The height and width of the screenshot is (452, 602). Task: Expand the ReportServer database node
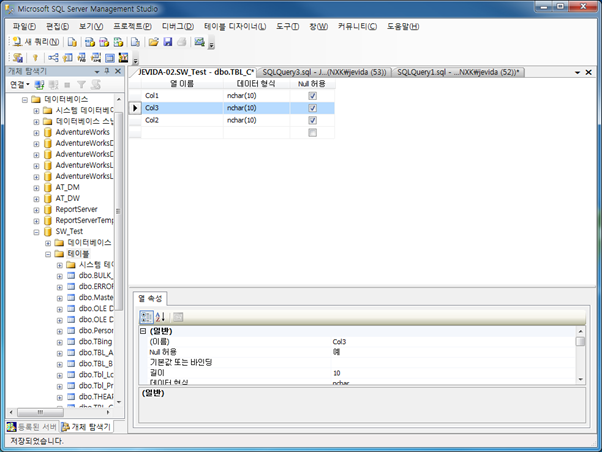click(36, 210)
